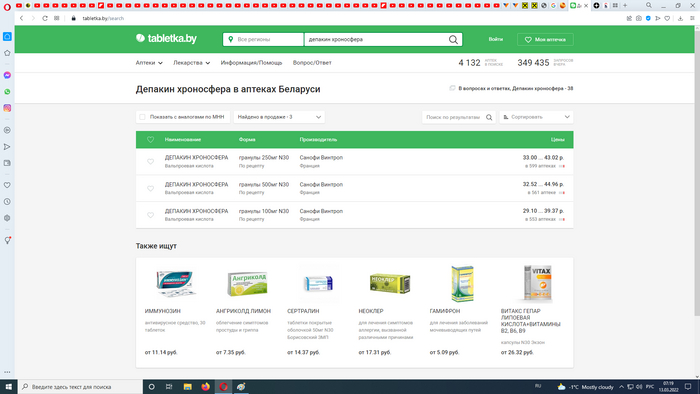Open the Моя аптечка button
Viewport: 700px width, 394px height.
545,39
